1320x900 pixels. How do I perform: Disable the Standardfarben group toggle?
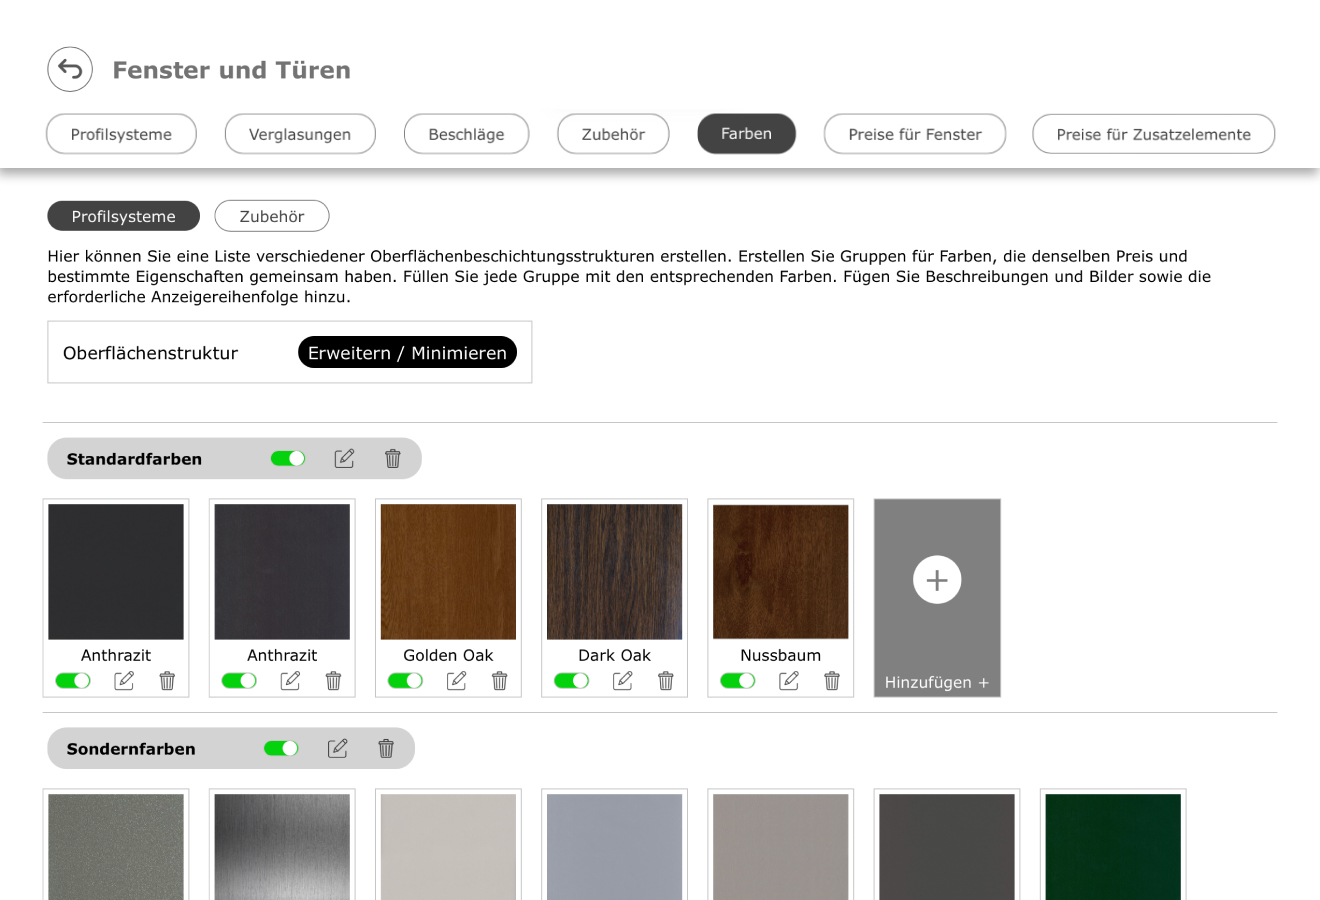click(288, 458)
